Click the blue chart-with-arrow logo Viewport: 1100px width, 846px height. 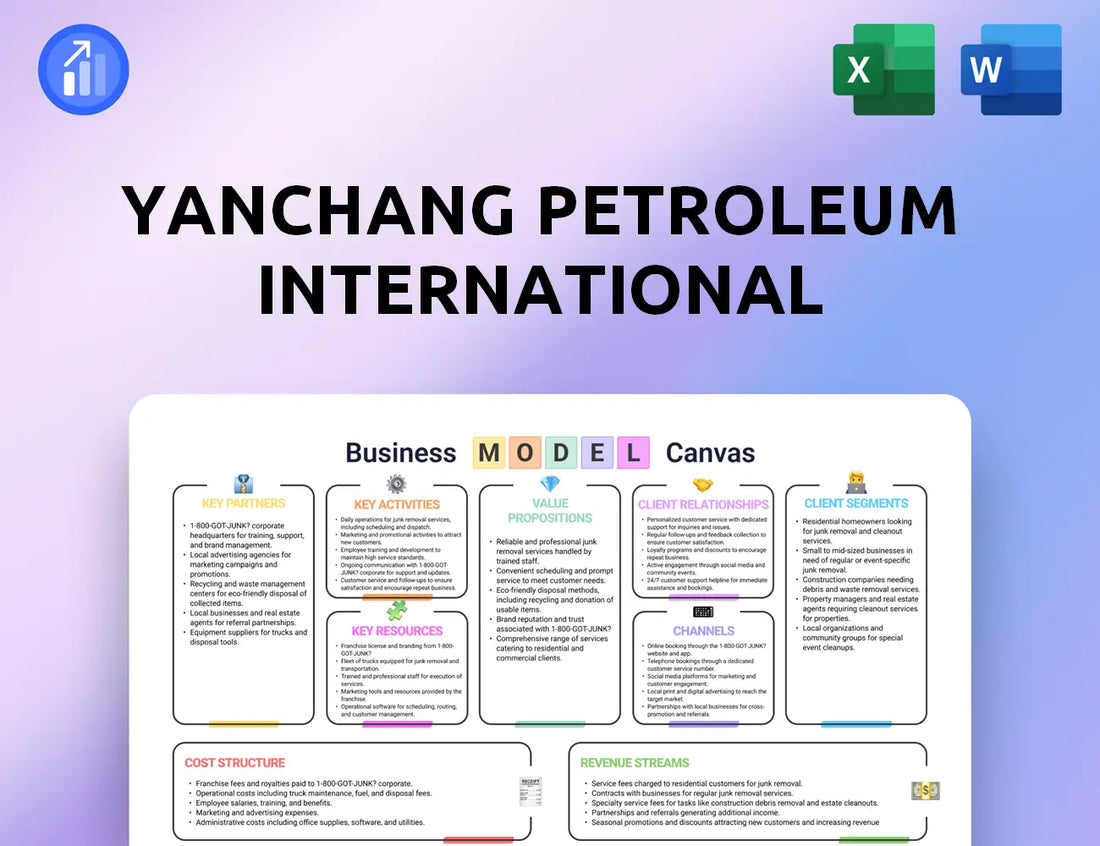click(83, 69)
